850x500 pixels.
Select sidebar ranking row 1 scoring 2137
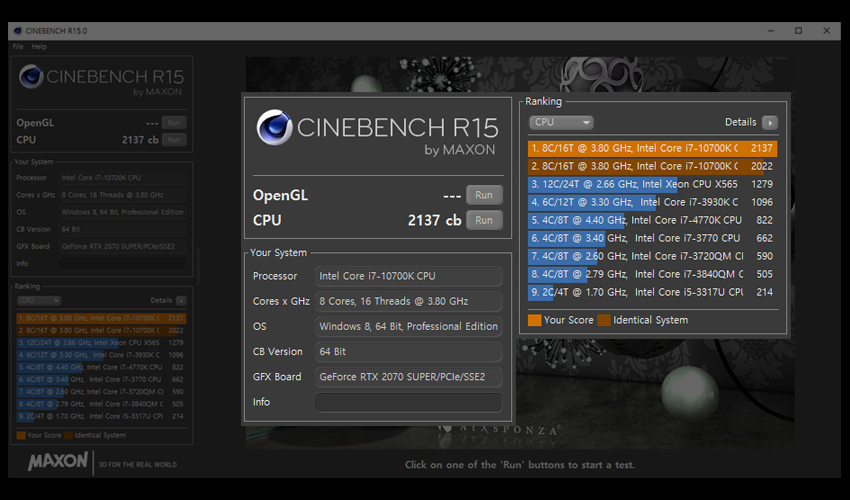coord(101,318)
